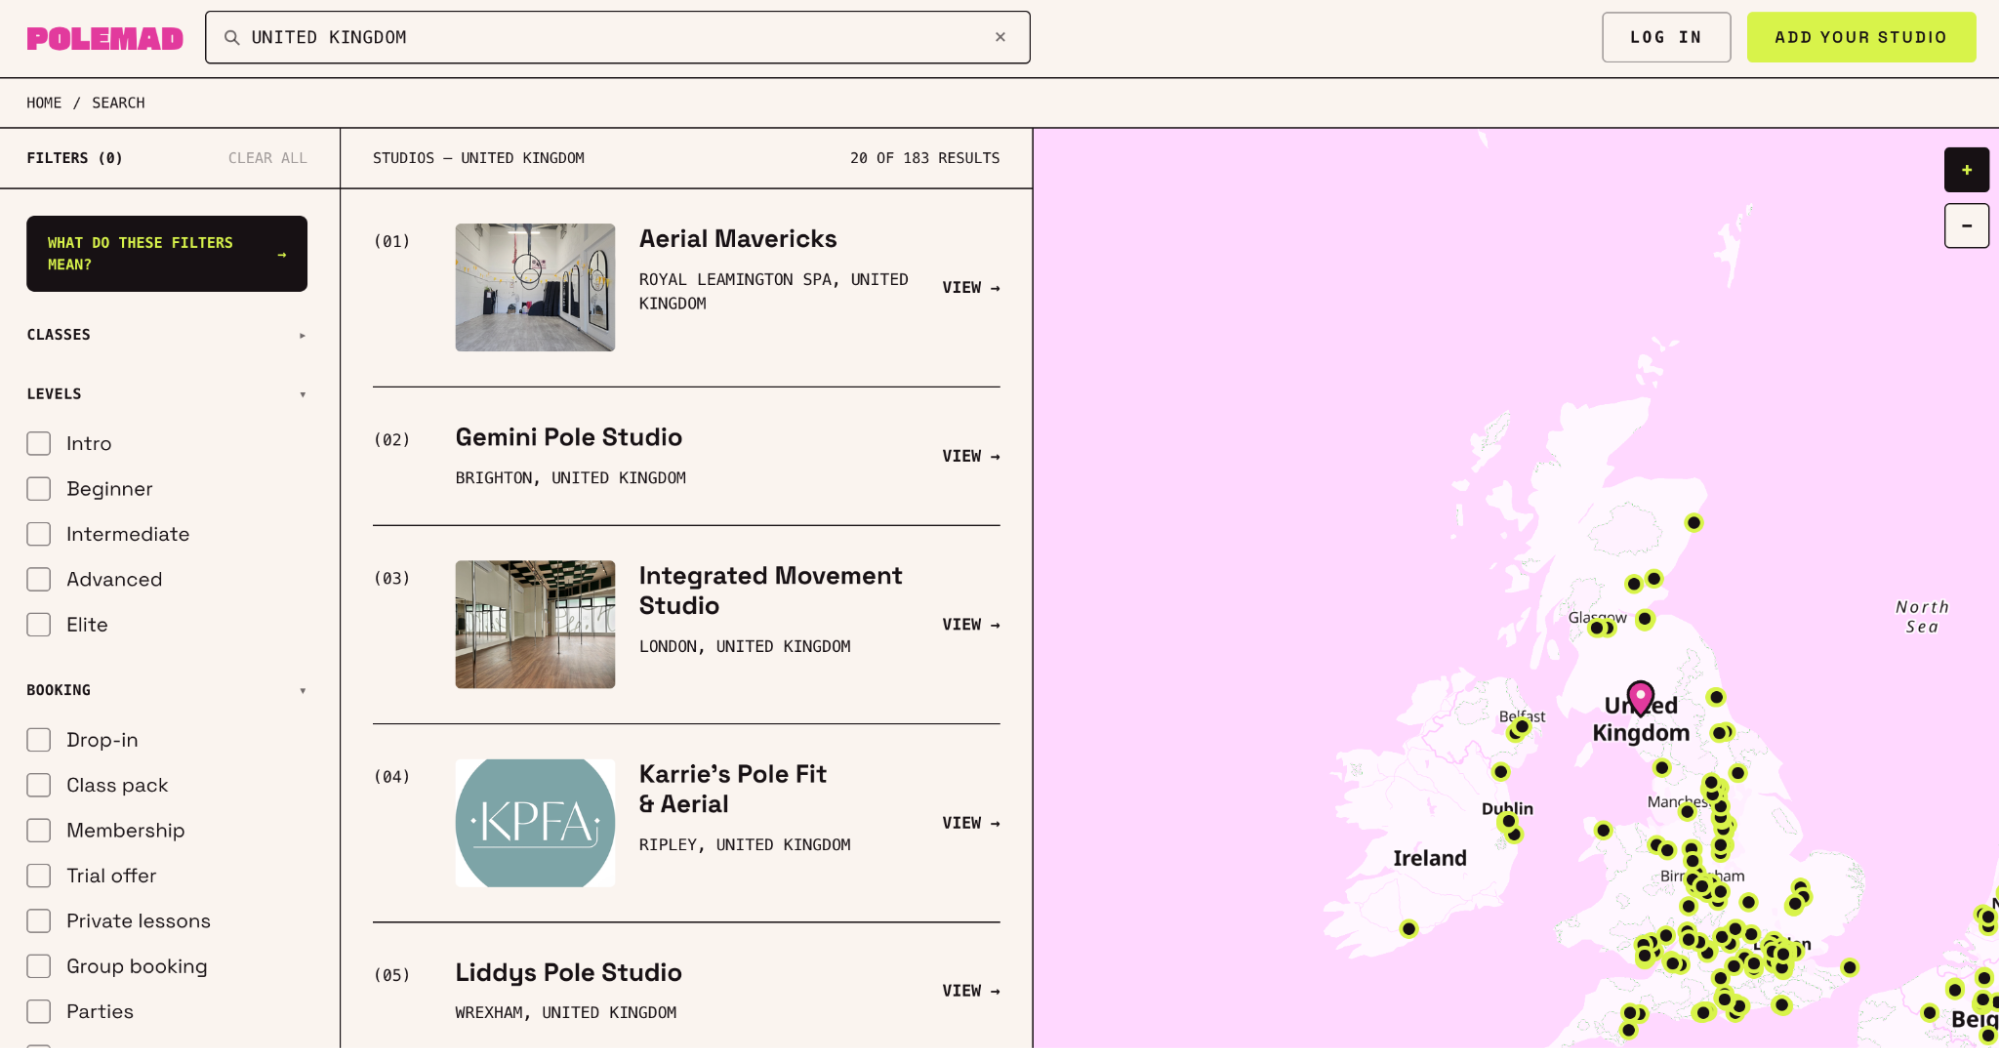Toggle the Membership checkbox
Viewport: 1999px width, 1049px height.
pos(39,830)
